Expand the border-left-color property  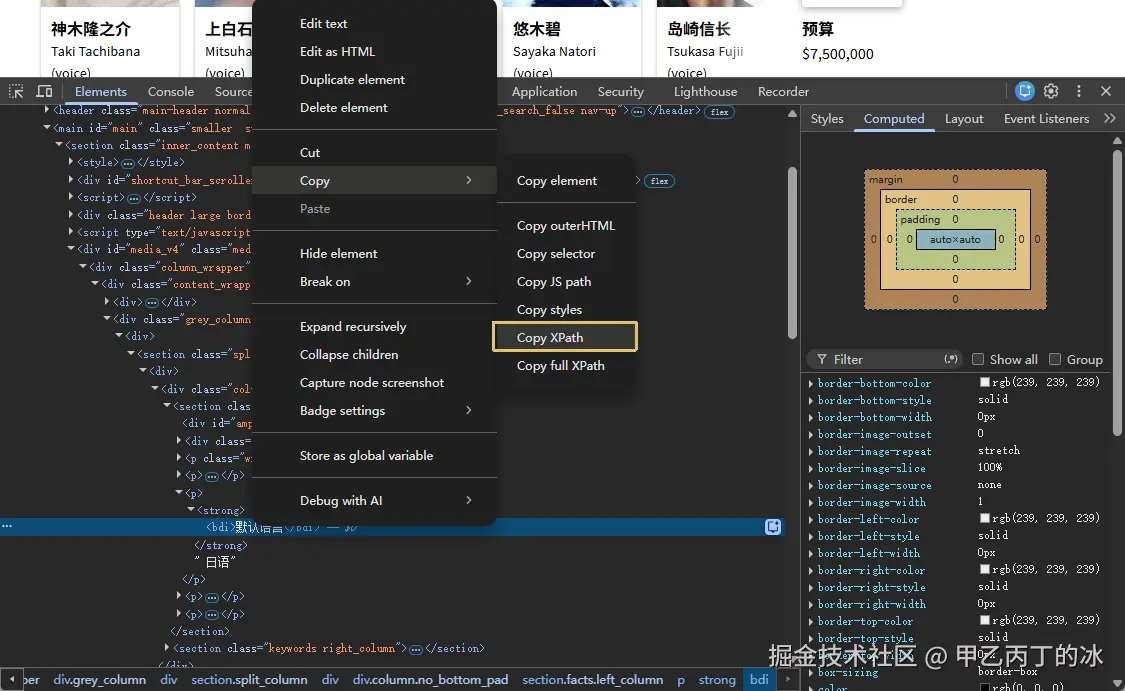811,520
